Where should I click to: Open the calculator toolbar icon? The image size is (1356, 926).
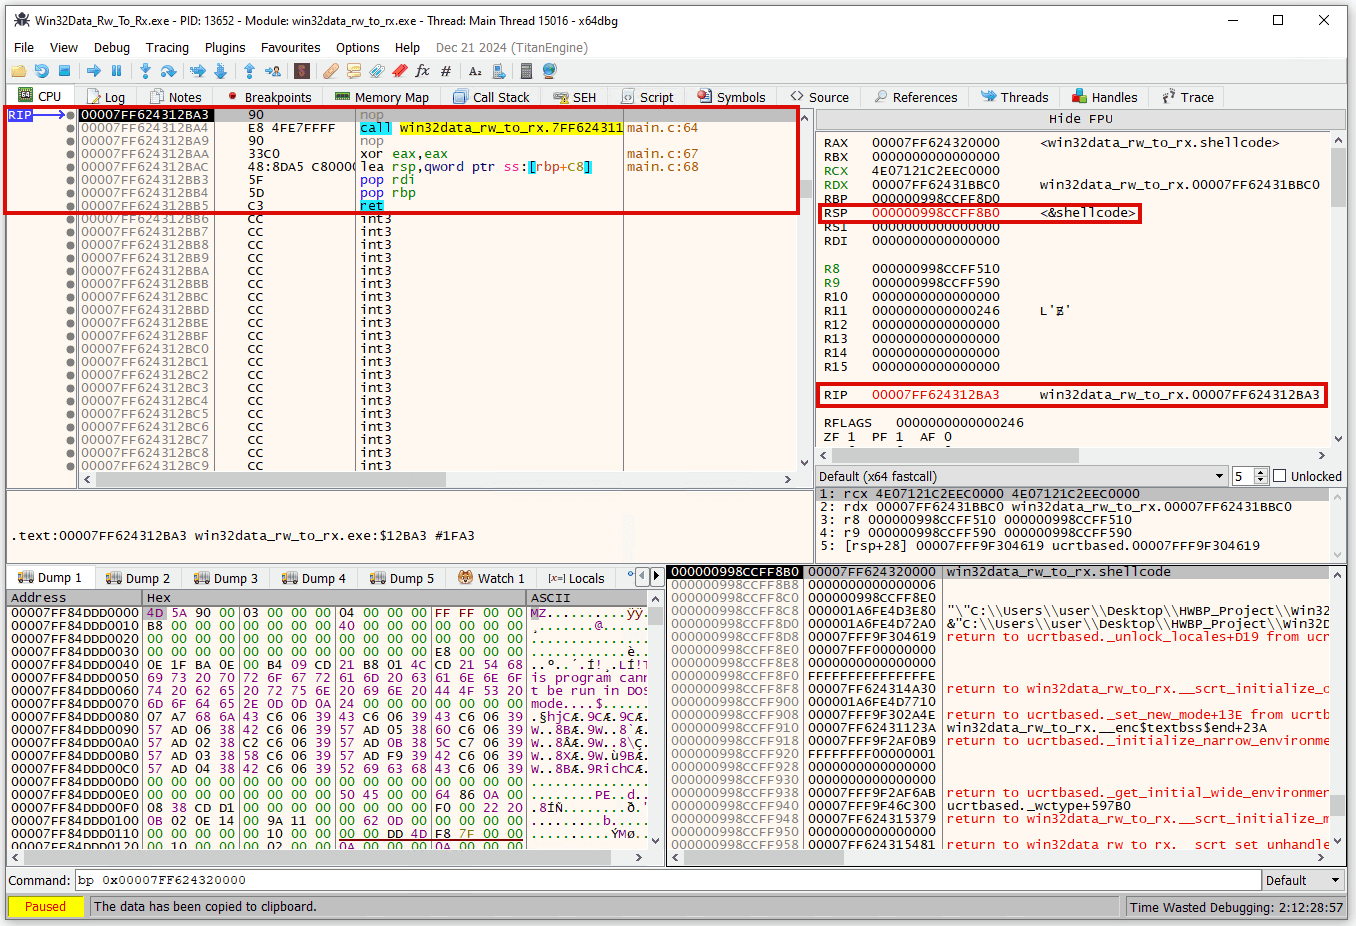(x=526, y=71)
